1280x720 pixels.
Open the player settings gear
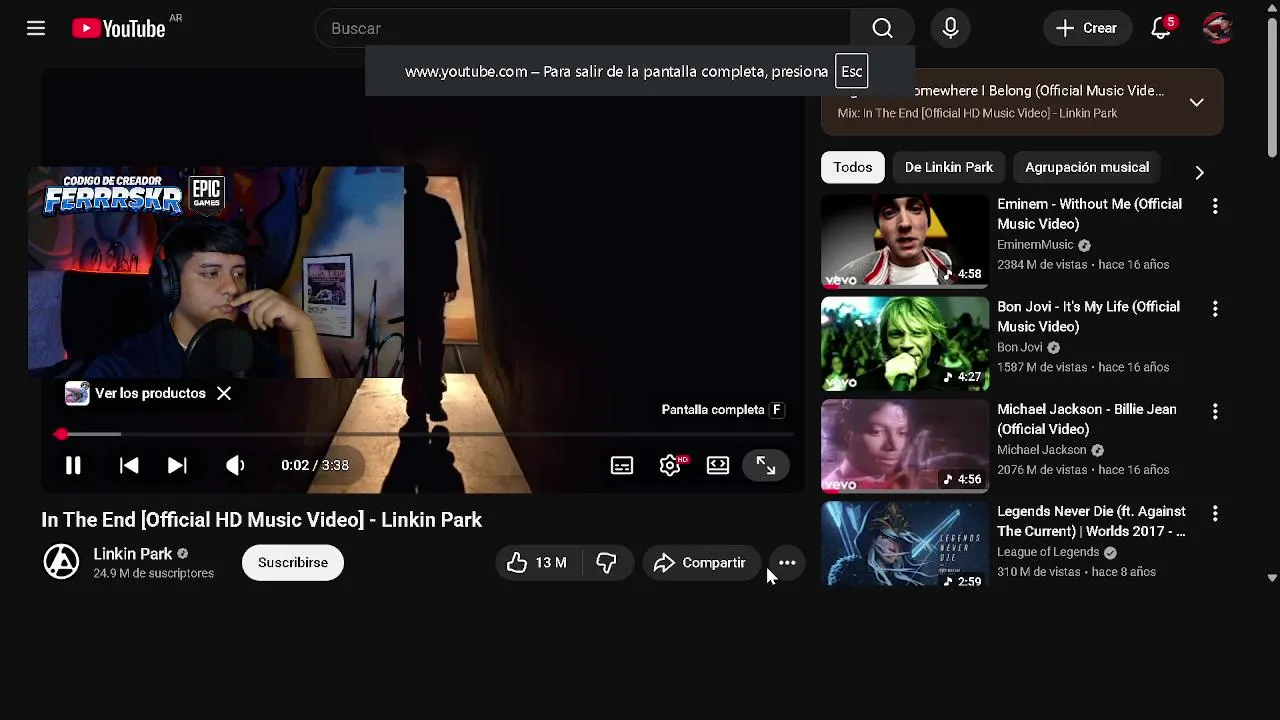point(670,465)
